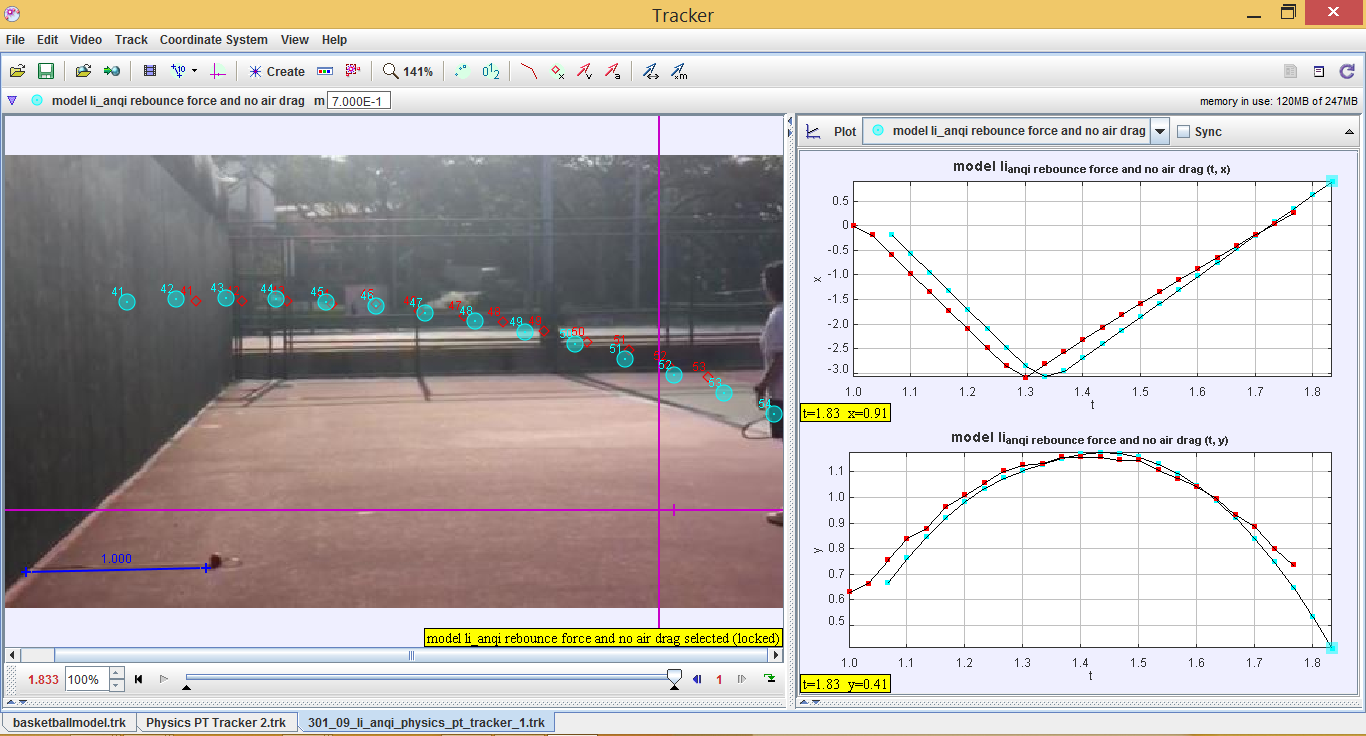Image resolution: width=1366 pixels, height=736 pixels.
Task: Open the video clip settings (filmstrip icon)
Action: (150, 71)
